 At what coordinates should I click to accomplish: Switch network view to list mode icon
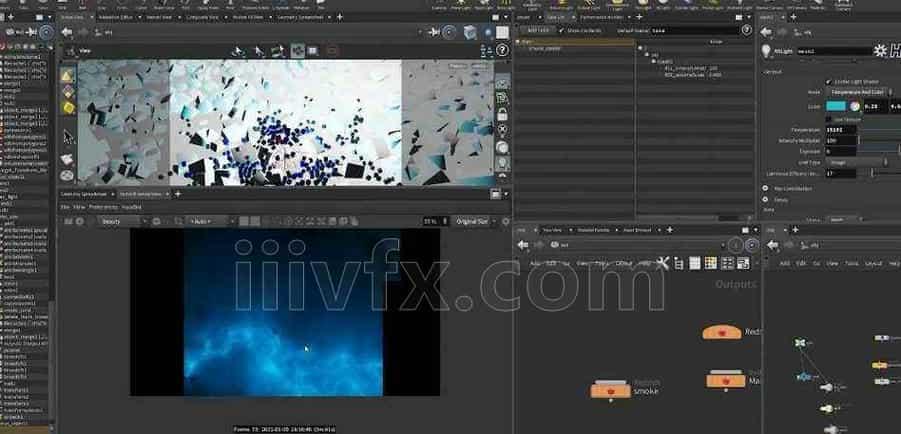[679, 263]
